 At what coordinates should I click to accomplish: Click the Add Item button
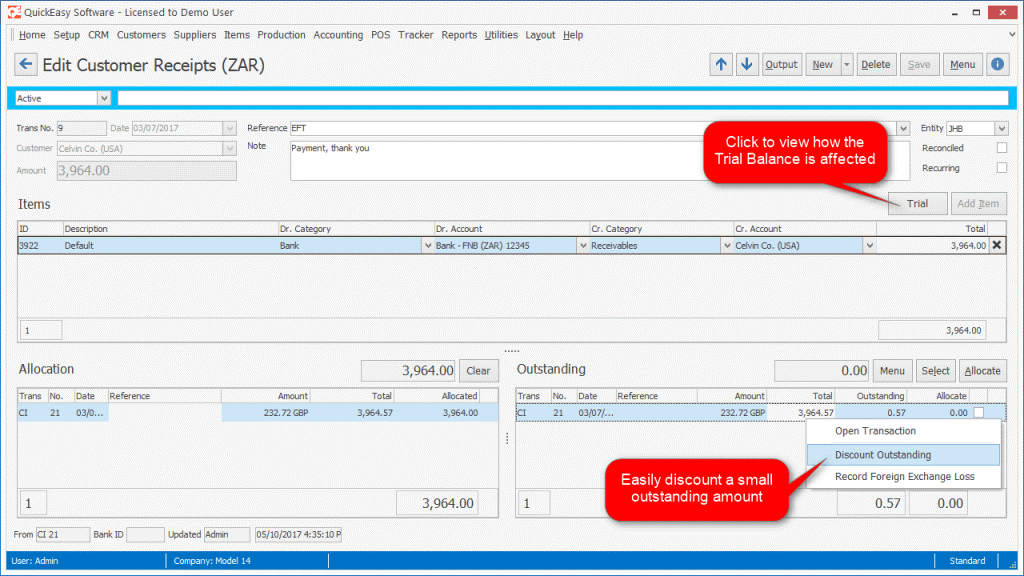point(978,204)
